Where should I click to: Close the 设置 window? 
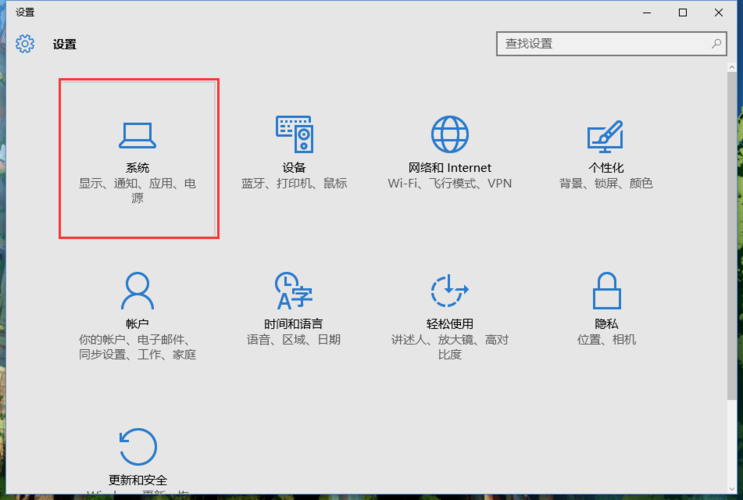(719, 13)
